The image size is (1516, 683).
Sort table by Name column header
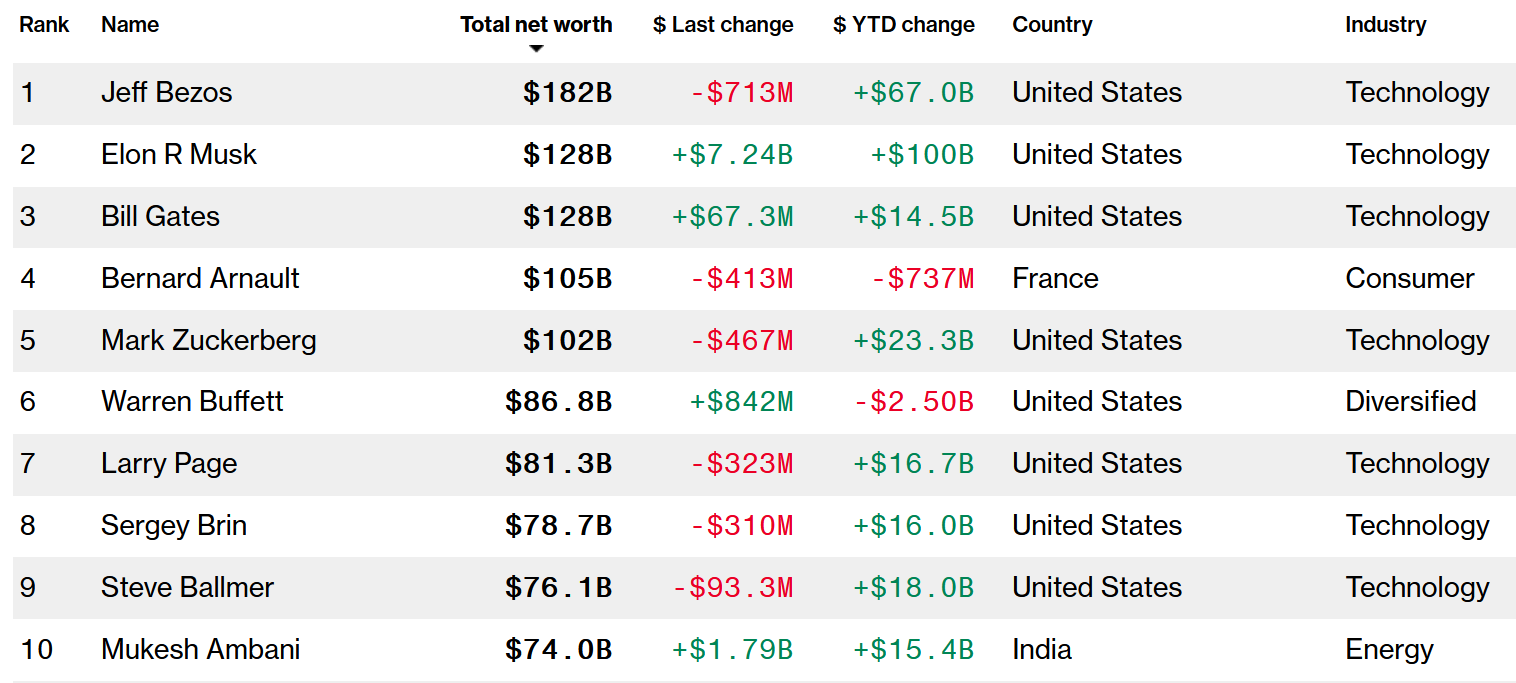click(x=130, y=25)
